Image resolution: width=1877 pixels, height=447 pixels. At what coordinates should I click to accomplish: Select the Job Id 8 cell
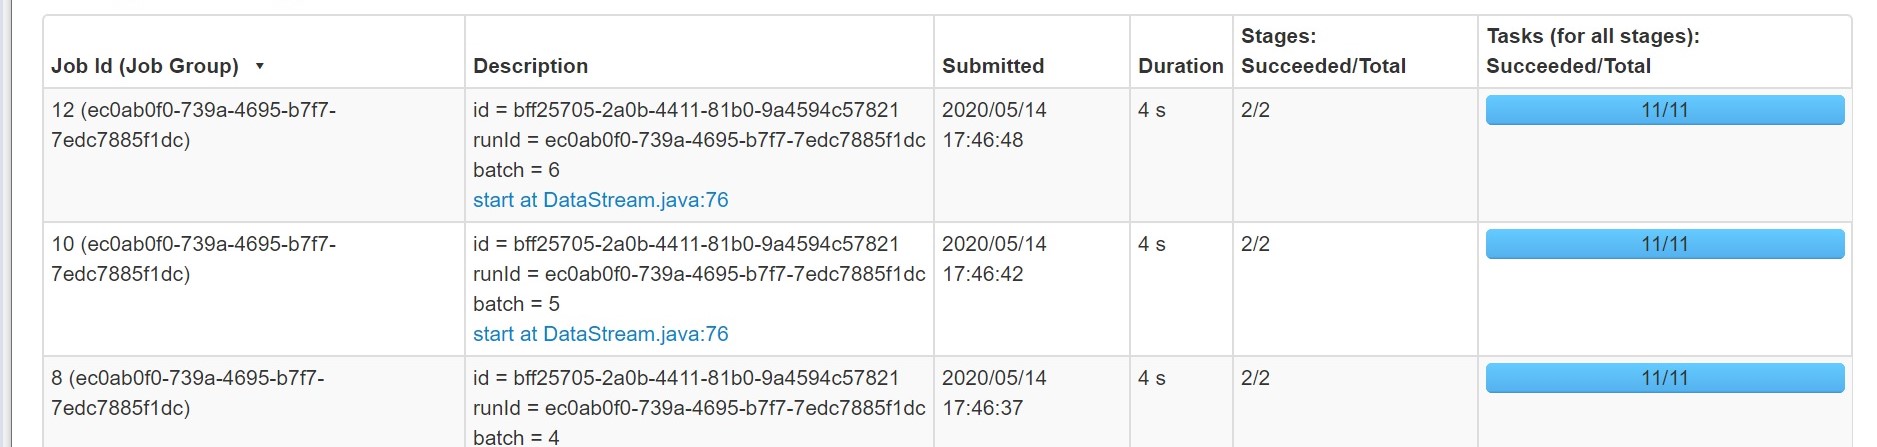(187, 393)
